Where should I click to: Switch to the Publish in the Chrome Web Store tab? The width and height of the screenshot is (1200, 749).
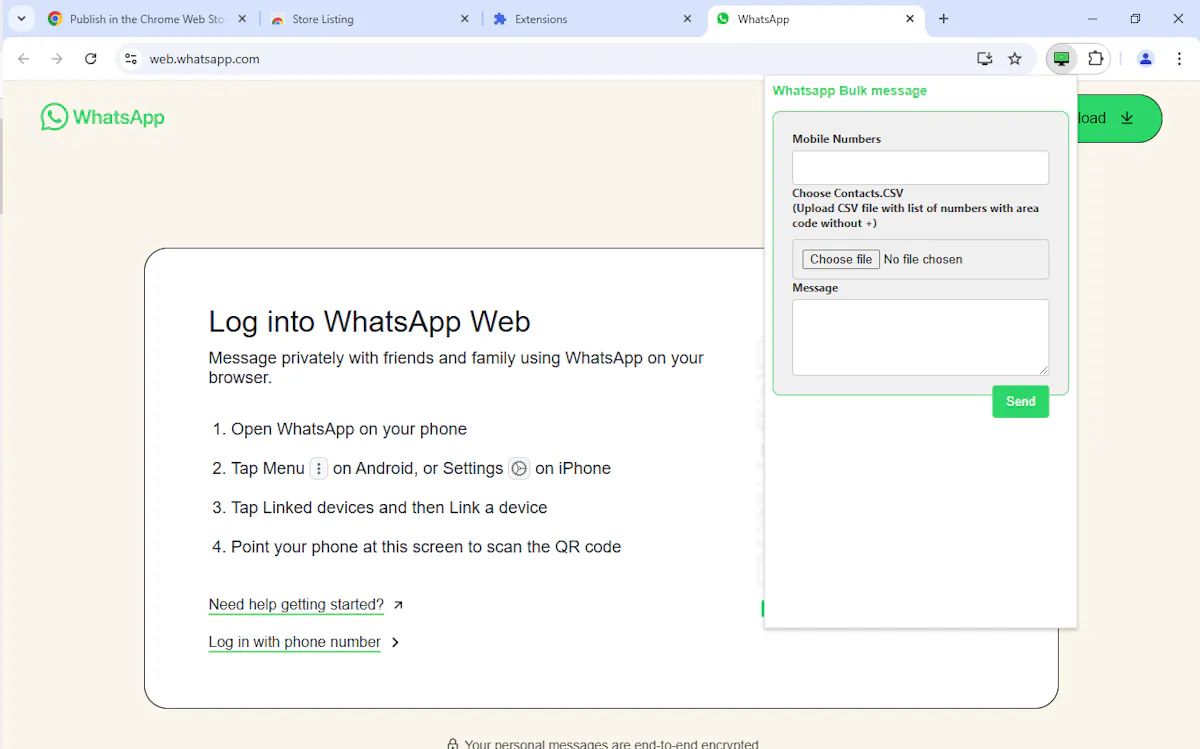coord(147,19)
